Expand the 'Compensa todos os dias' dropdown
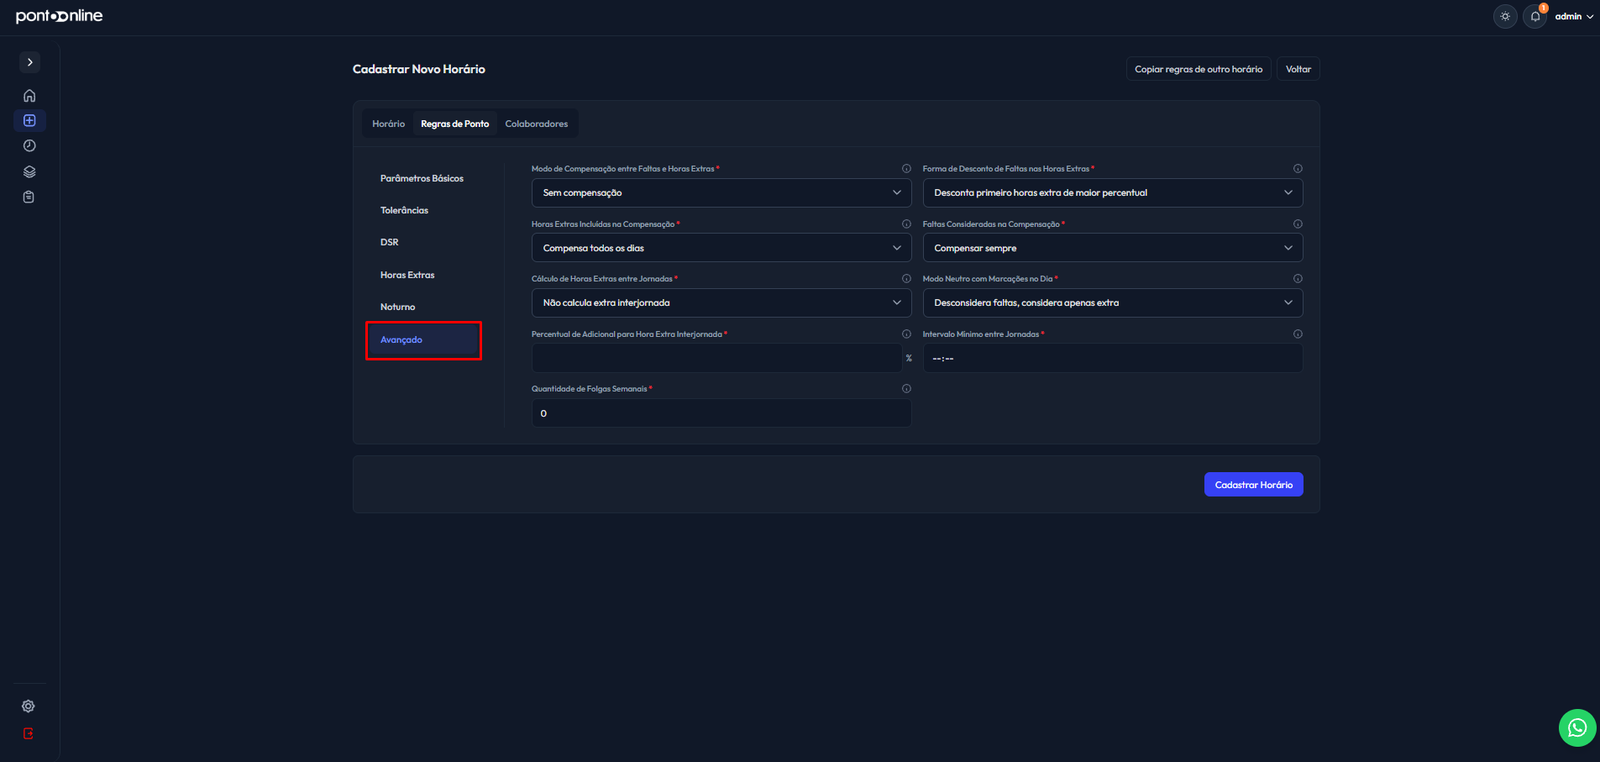 click(x=721, y=248)
